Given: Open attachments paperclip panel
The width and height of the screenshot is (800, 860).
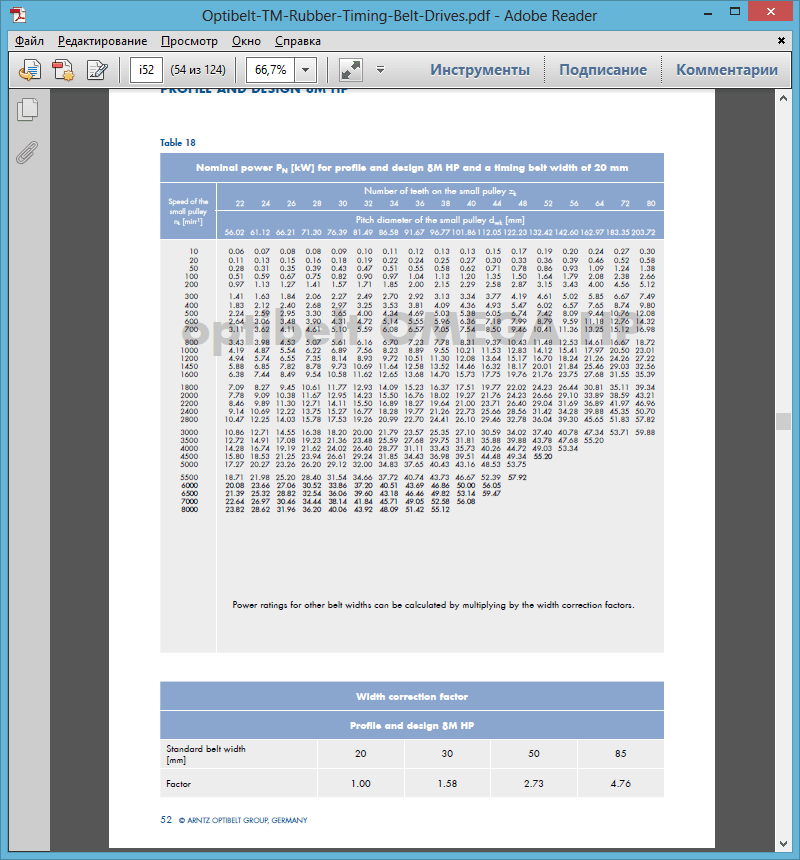Looking at the screenshot, I should (27, 153).
